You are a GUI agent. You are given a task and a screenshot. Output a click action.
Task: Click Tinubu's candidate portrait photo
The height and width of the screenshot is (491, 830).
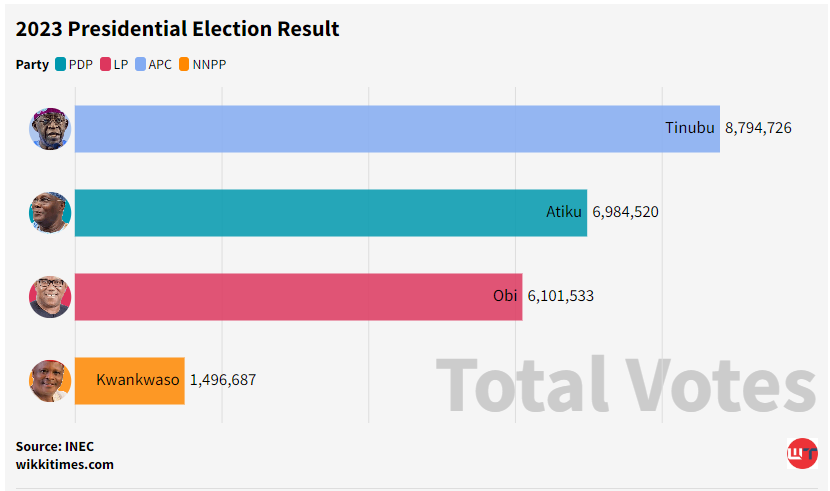click(50, 129)
